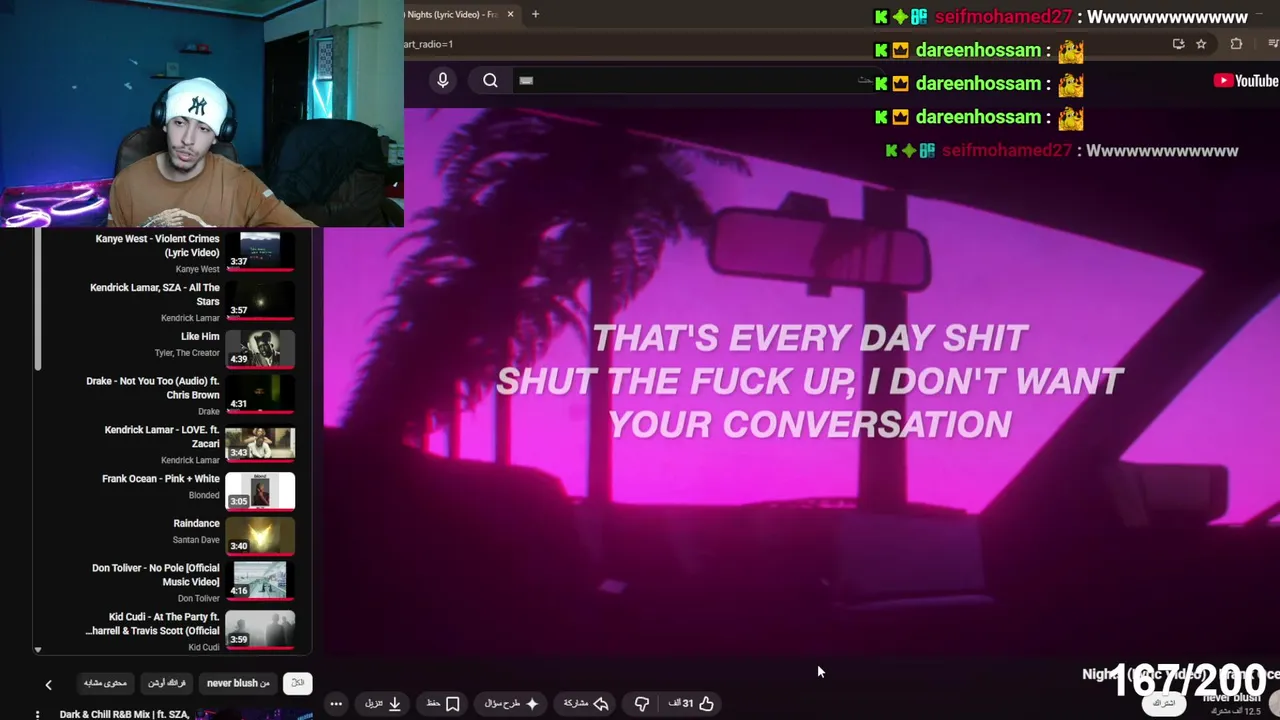Close the Nights (Lyric Video) tab
This screenshot has width=1280, height=720.
pos(510,14)
